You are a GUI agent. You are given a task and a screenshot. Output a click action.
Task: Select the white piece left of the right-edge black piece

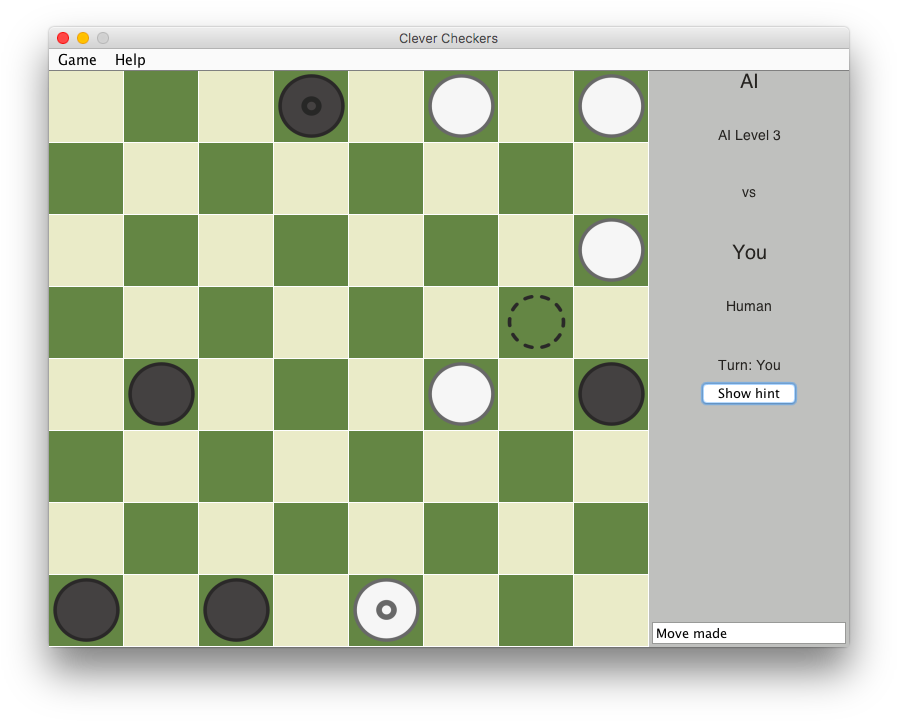point(461,394)
